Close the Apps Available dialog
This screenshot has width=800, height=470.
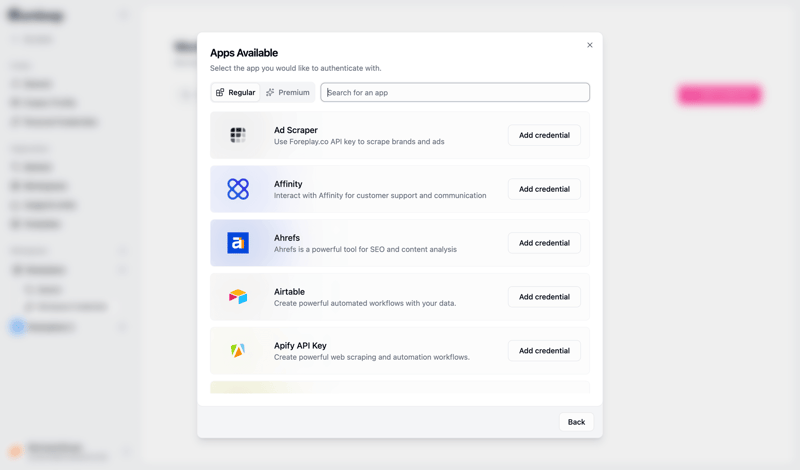[590, 45]
